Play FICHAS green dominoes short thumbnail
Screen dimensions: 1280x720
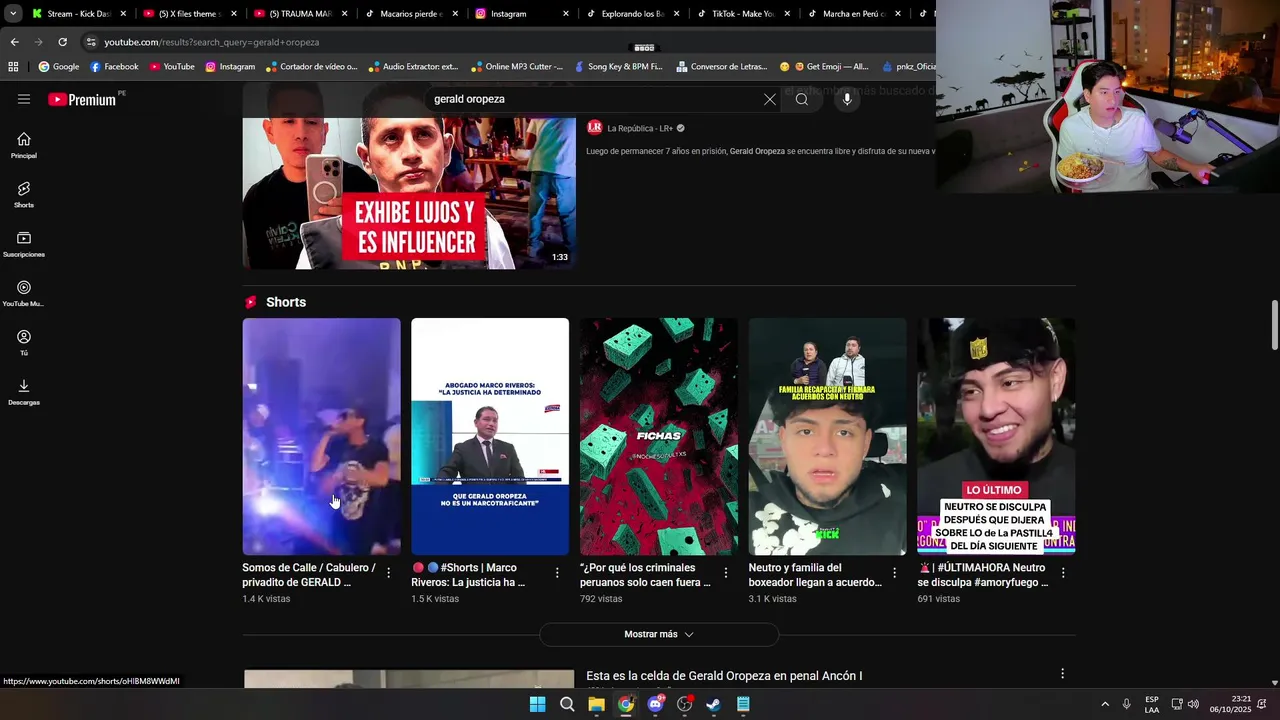[659, 436]
